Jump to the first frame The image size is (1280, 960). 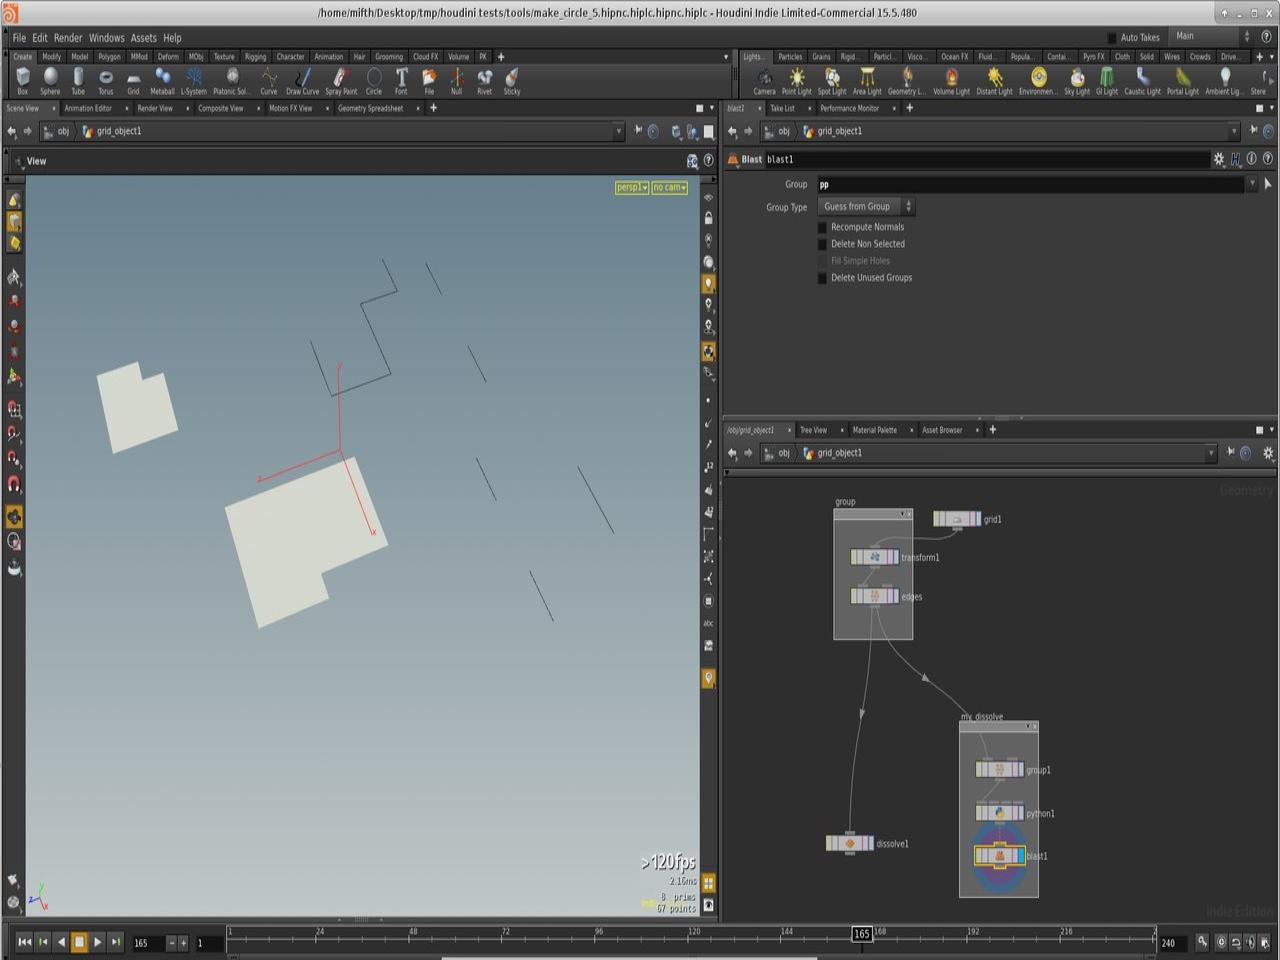tap(24, 942)
